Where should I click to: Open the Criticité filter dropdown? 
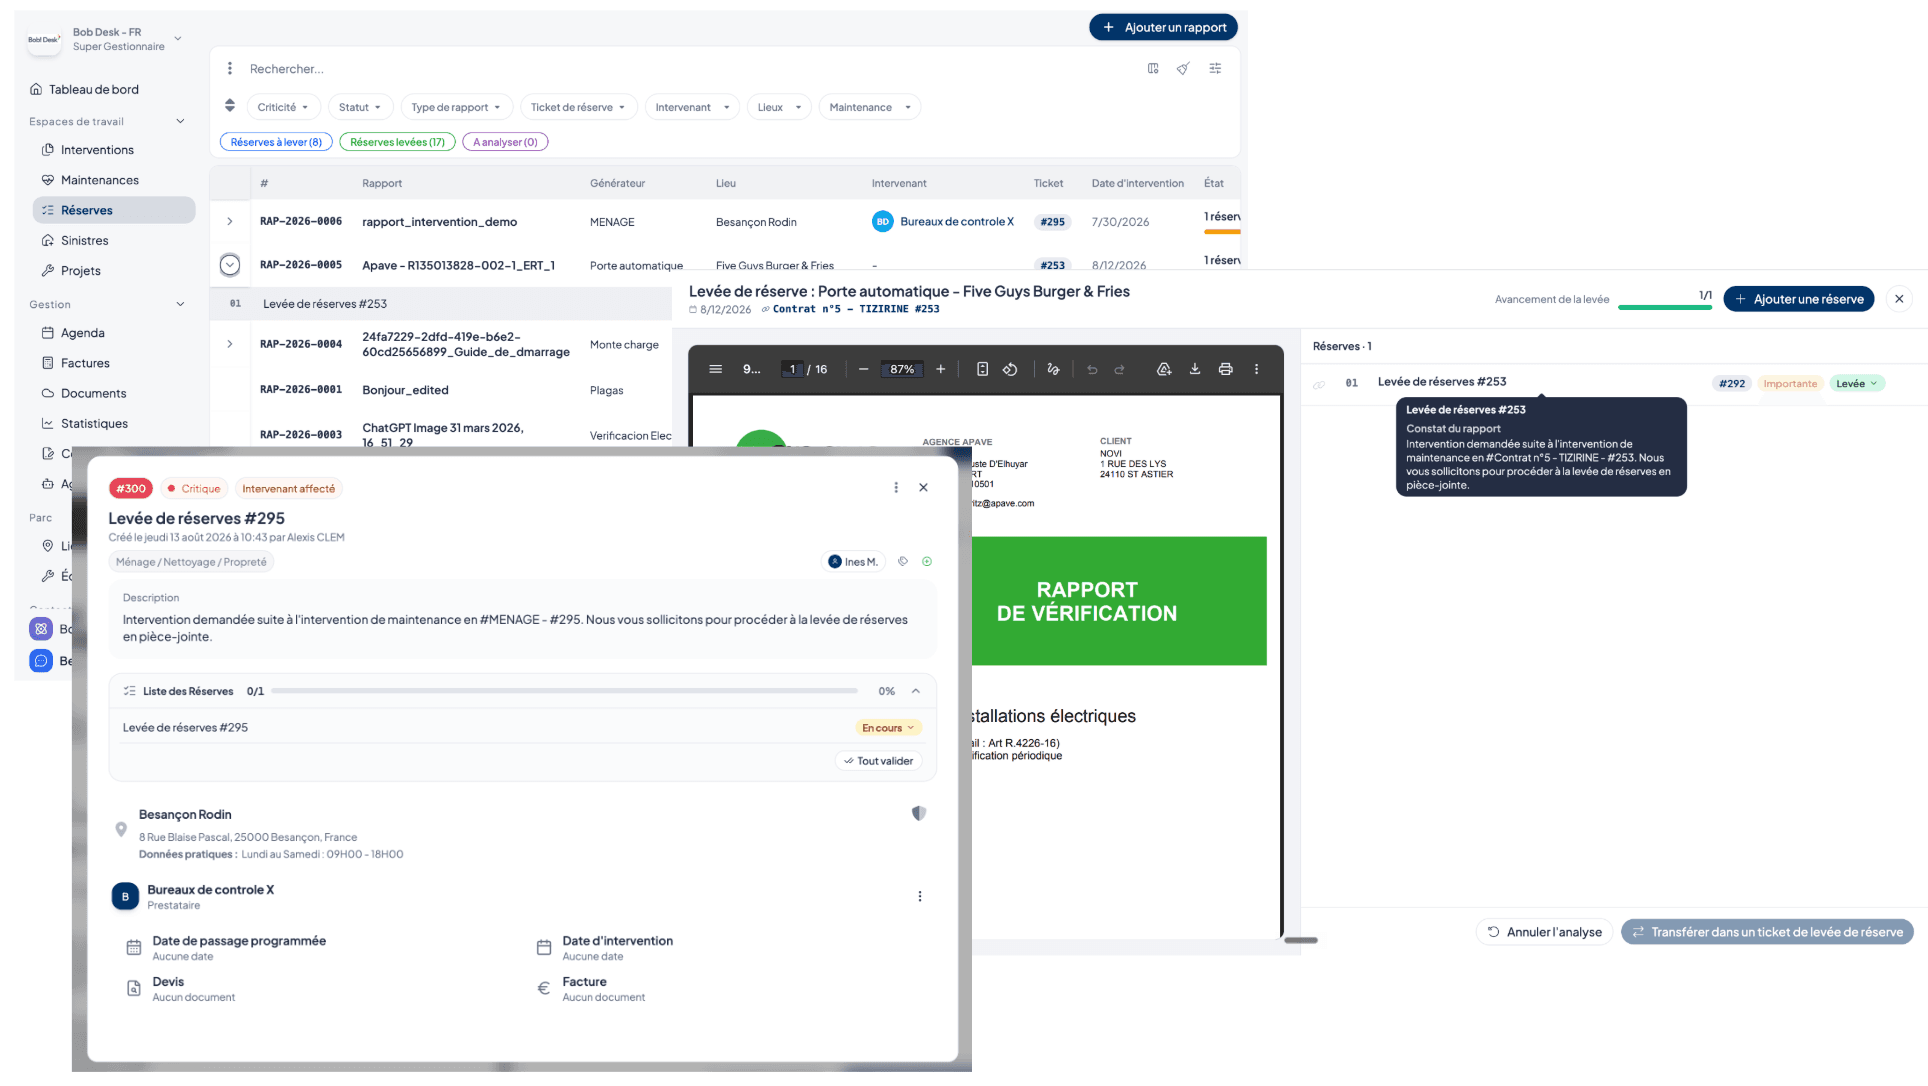click(283, 107)
